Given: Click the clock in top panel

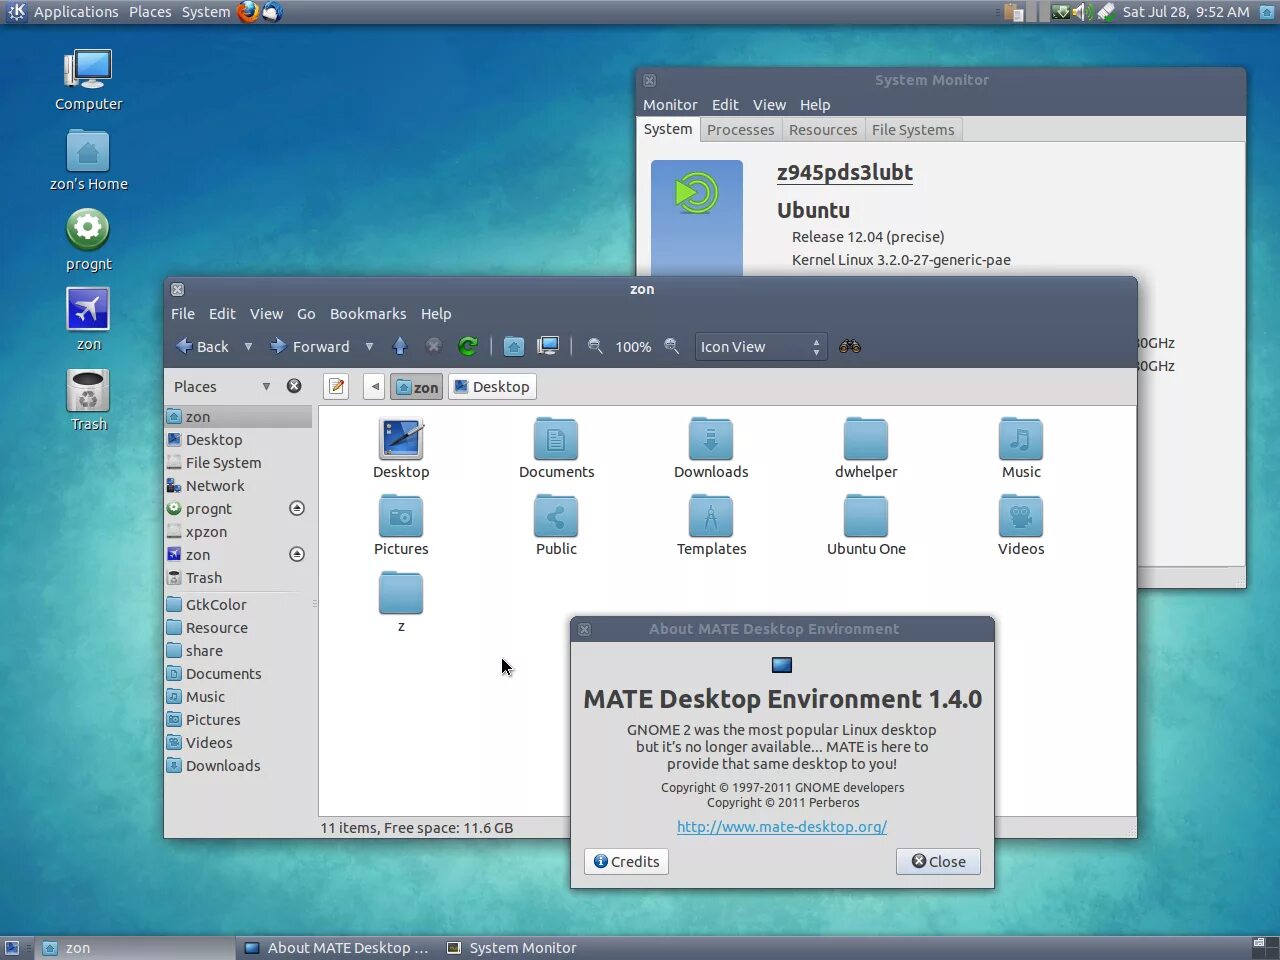Looking at the screenshot, I should point(1186,12).
